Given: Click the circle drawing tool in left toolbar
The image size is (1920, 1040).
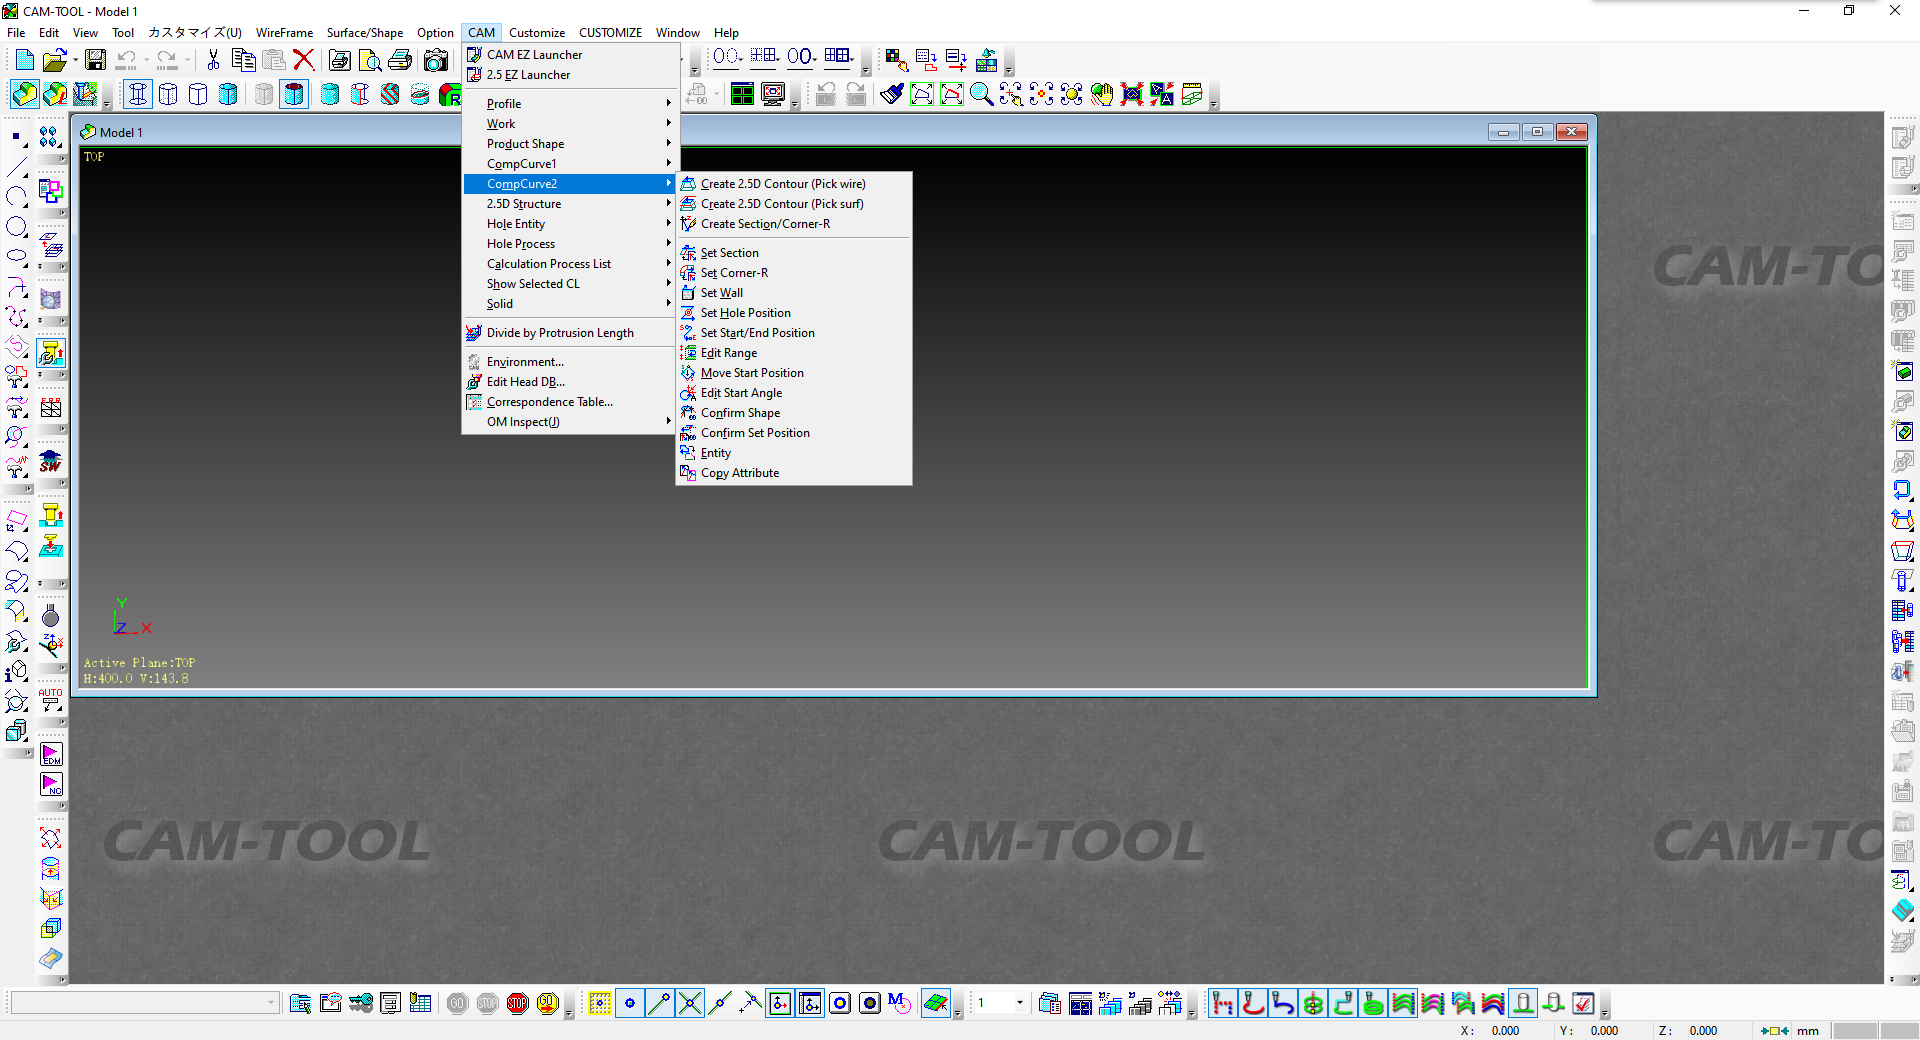Looking at the screenshot, I should (x=17, y=227).
